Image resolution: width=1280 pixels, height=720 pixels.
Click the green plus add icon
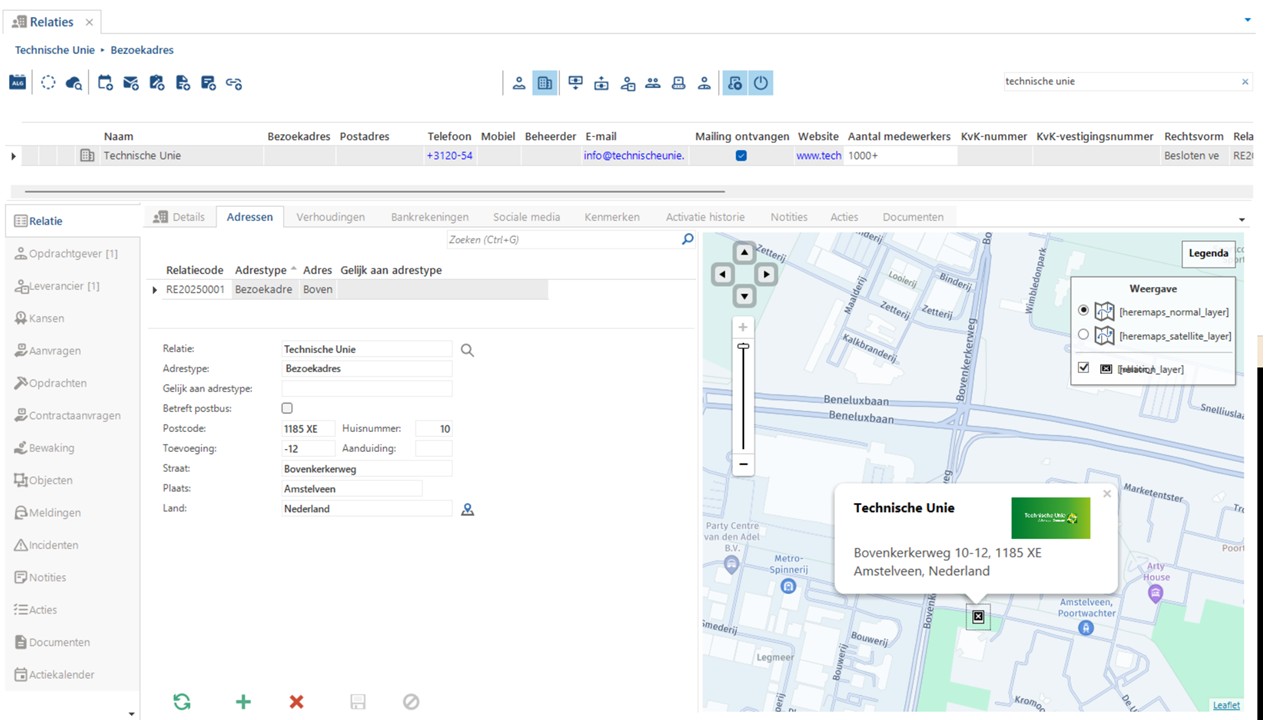(243, 702)
